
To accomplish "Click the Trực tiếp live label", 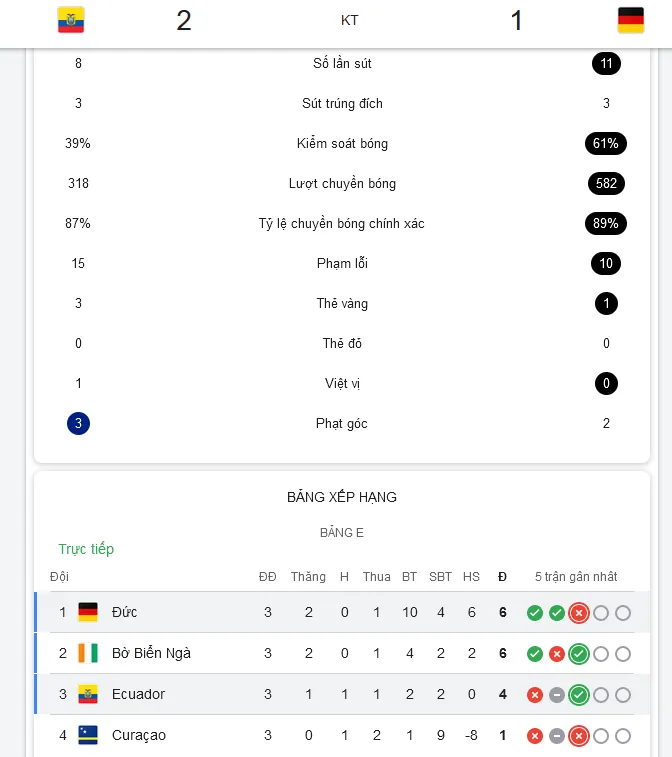I will coord(86,549).
